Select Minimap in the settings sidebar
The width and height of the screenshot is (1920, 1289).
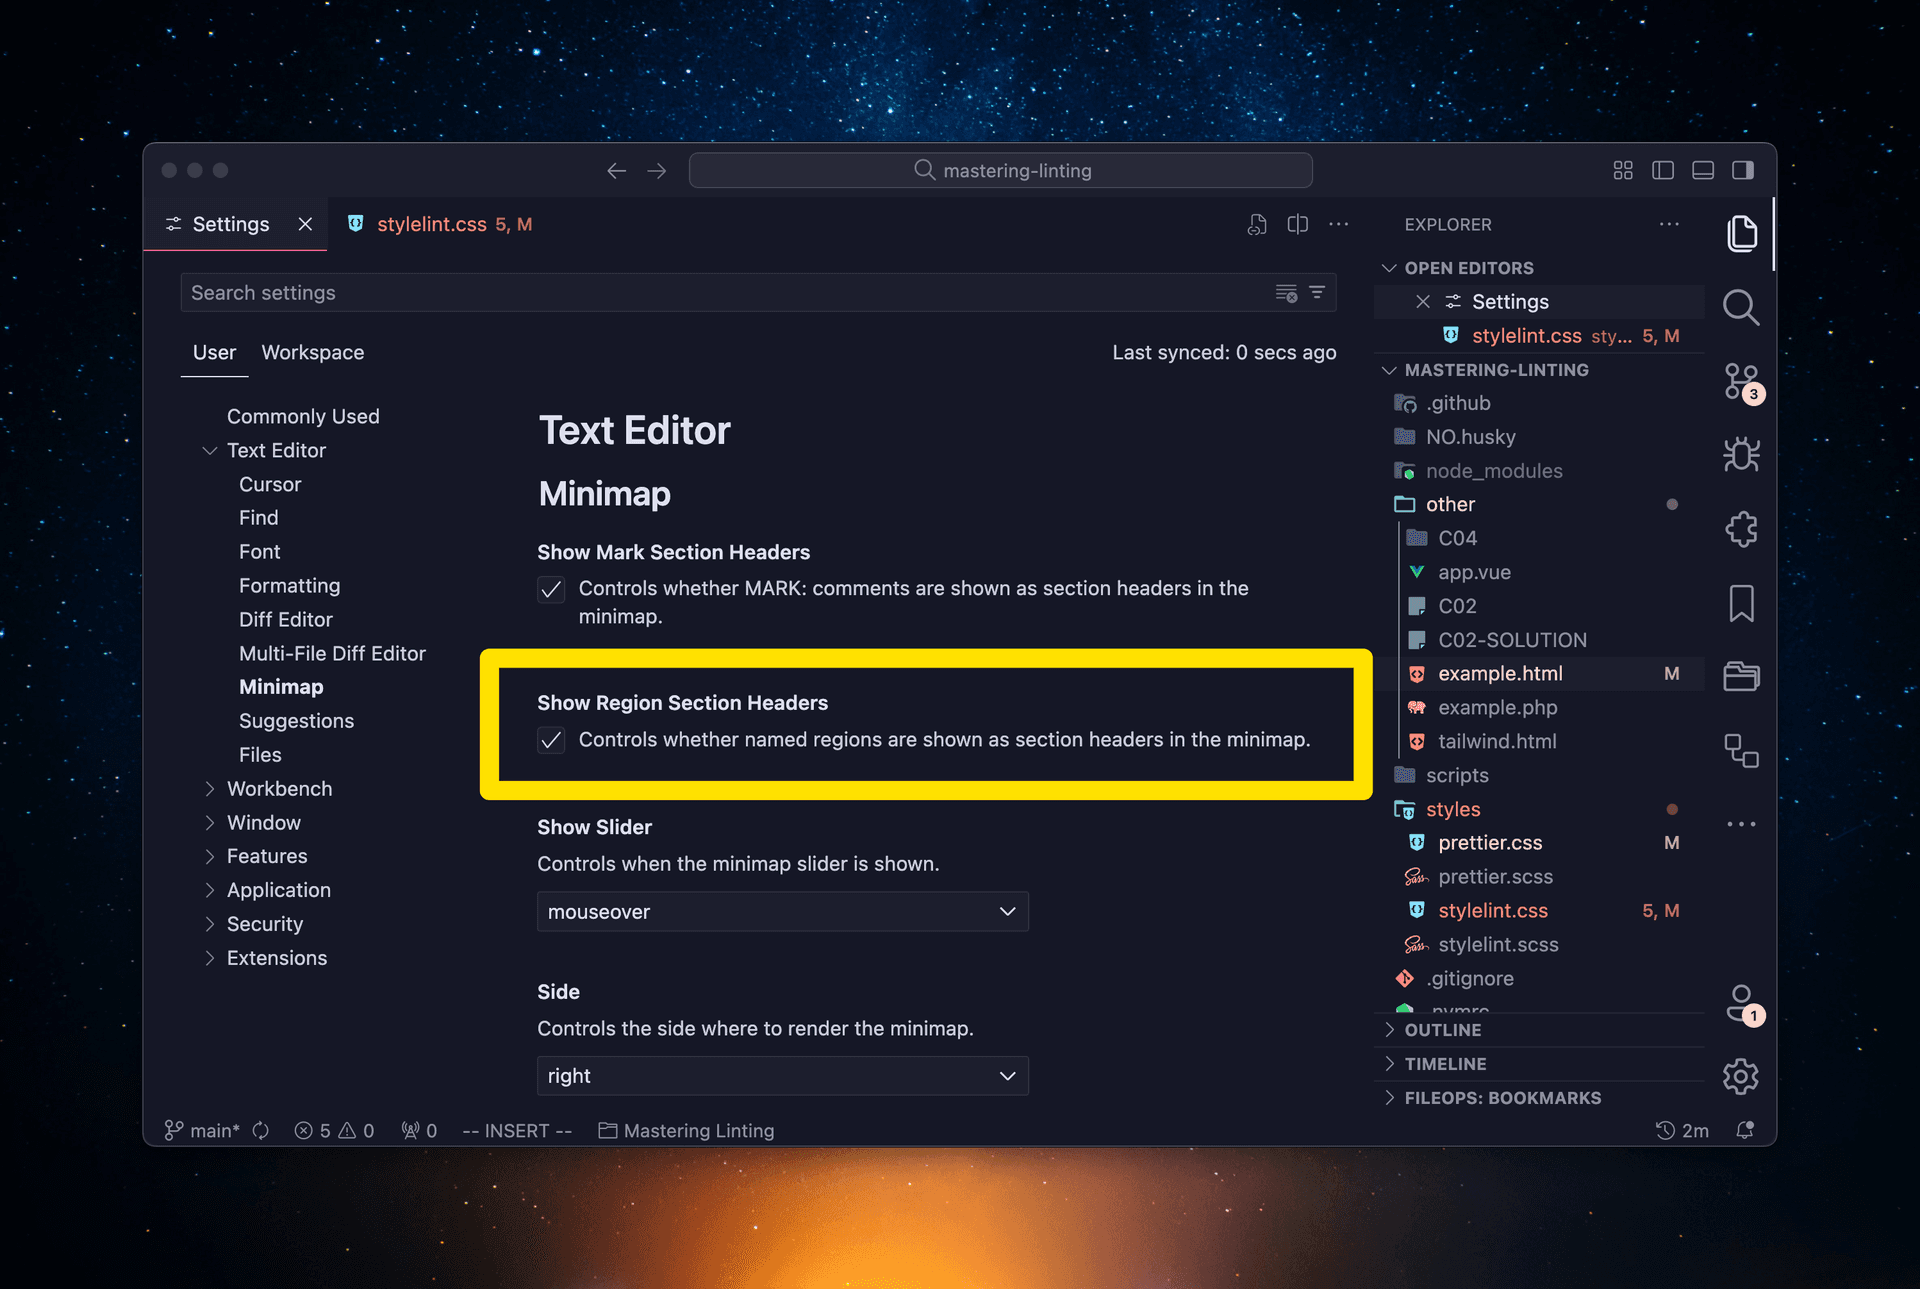[x=281, y=686]
